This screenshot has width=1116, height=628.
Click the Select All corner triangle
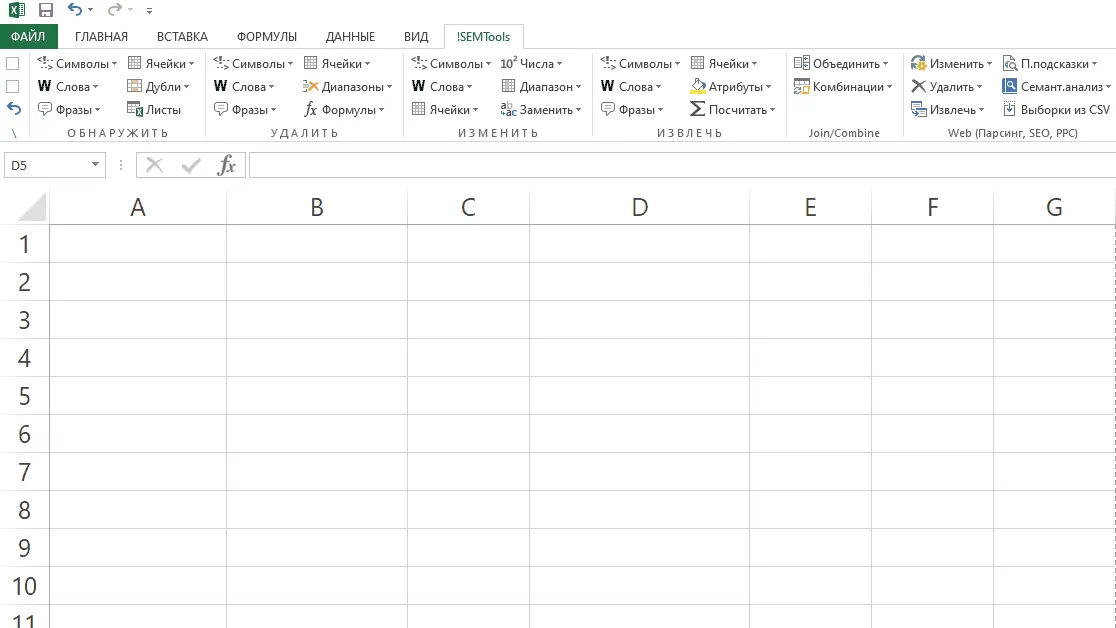(32, 207)
